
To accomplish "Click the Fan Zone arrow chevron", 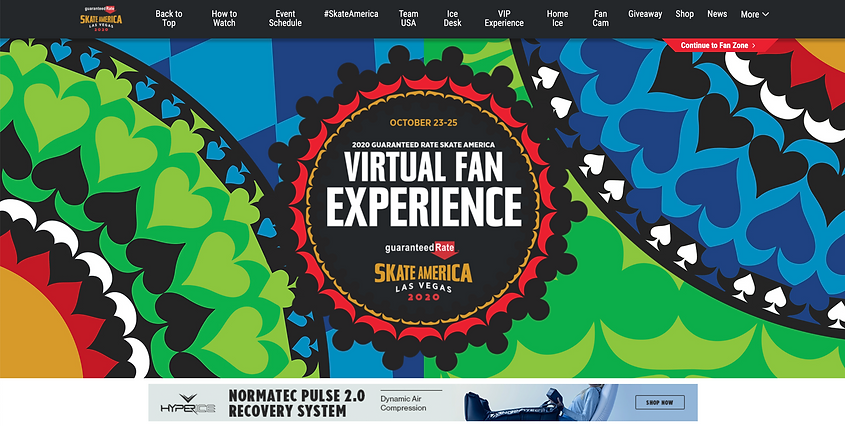I will point(753,46).
